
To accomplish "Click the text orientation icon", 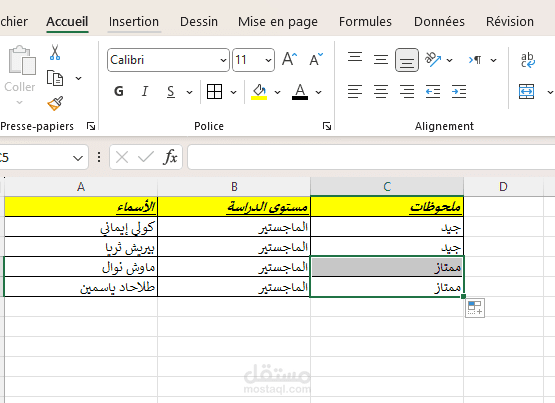I will [433, 59].
